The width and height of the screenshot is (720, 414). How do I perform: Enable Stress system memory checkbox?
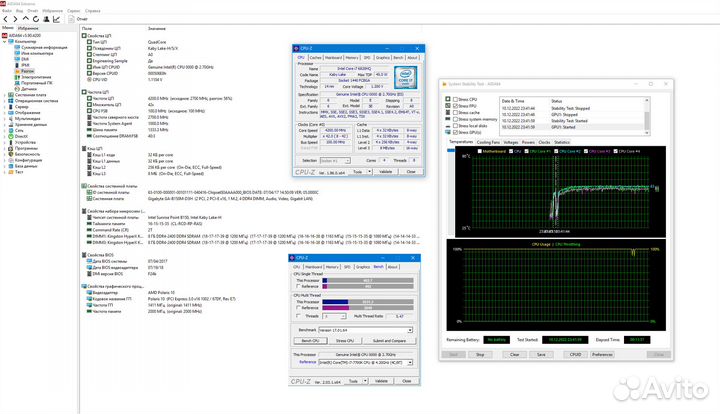pyautogui.click(x=456, y=119)
